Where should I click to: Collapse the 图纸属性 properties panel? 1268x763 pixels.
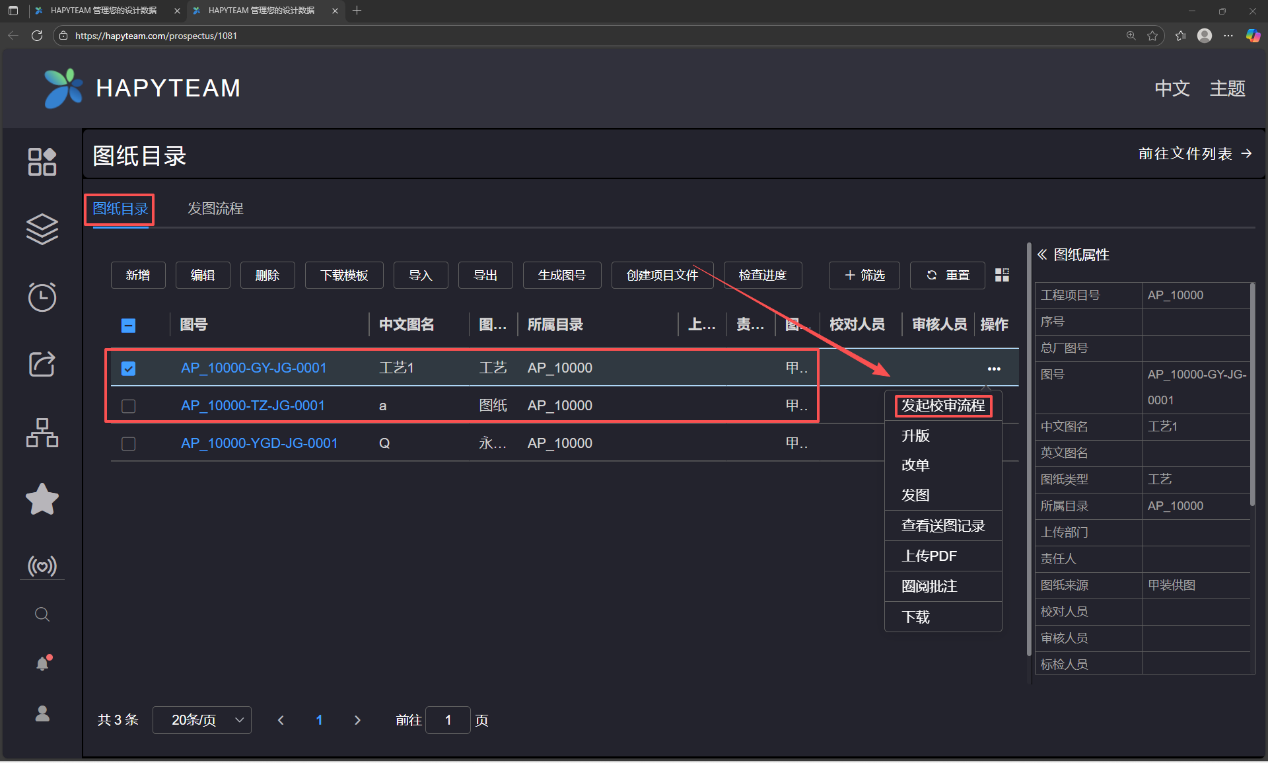pos(1041,255)
